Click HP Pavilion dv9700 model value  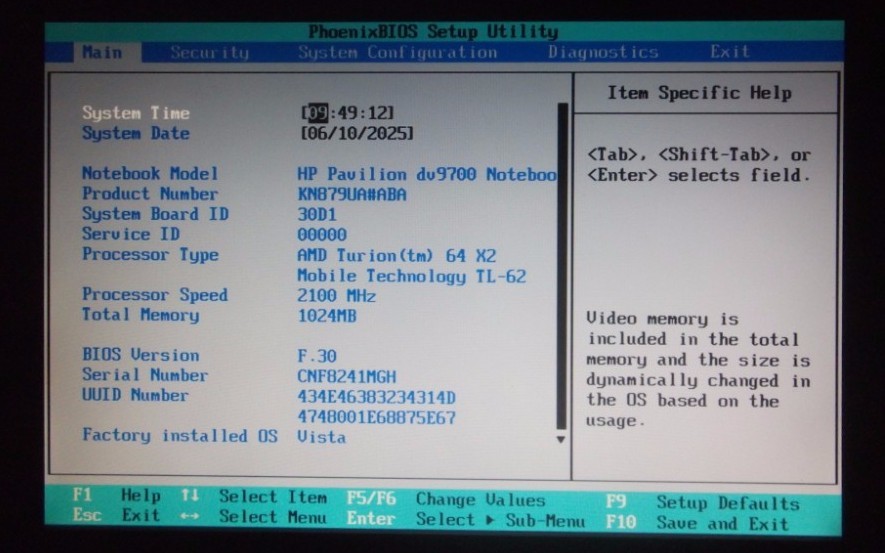pyautogui.click(x=427, y=174)
